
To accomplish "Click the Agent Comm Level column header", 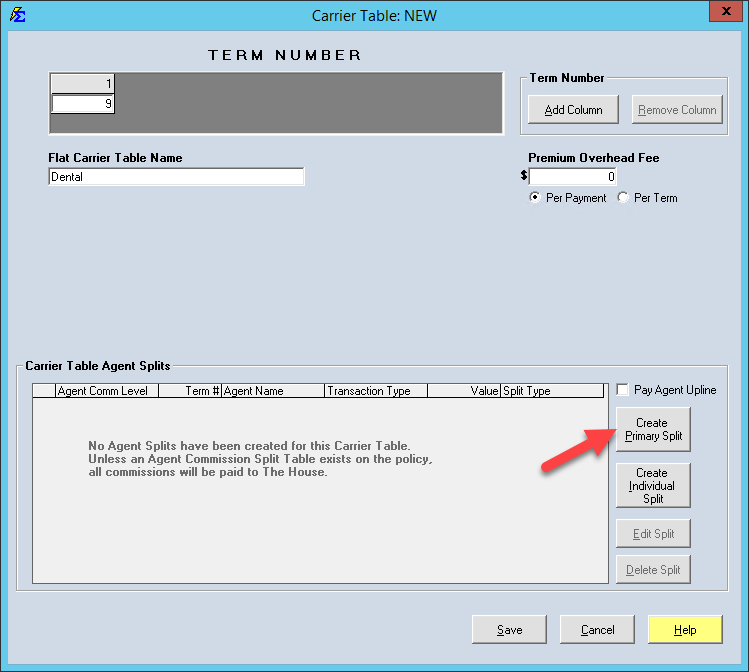I will coord(102,391).
